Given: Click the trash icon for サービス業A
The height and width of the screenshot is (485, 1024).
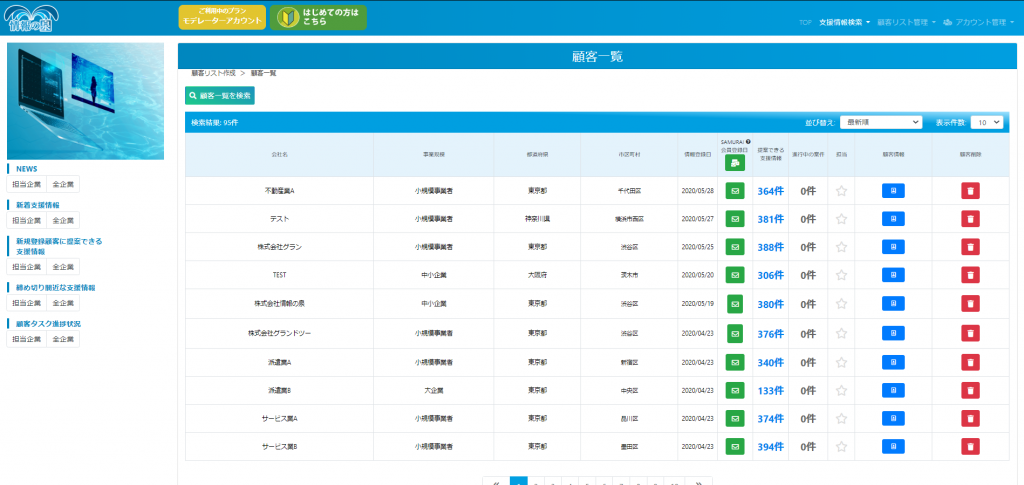Looking at the screenshot, I should [970, 418].
